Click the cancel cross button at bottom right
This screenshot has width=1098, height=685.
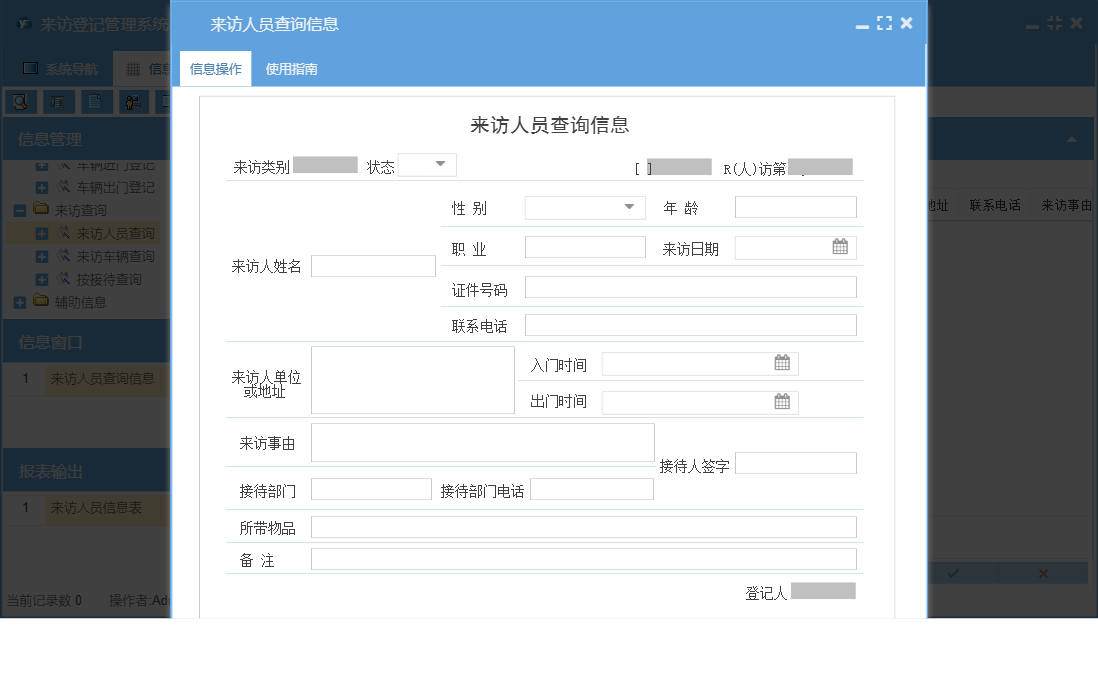click(x=1041, y=572)
